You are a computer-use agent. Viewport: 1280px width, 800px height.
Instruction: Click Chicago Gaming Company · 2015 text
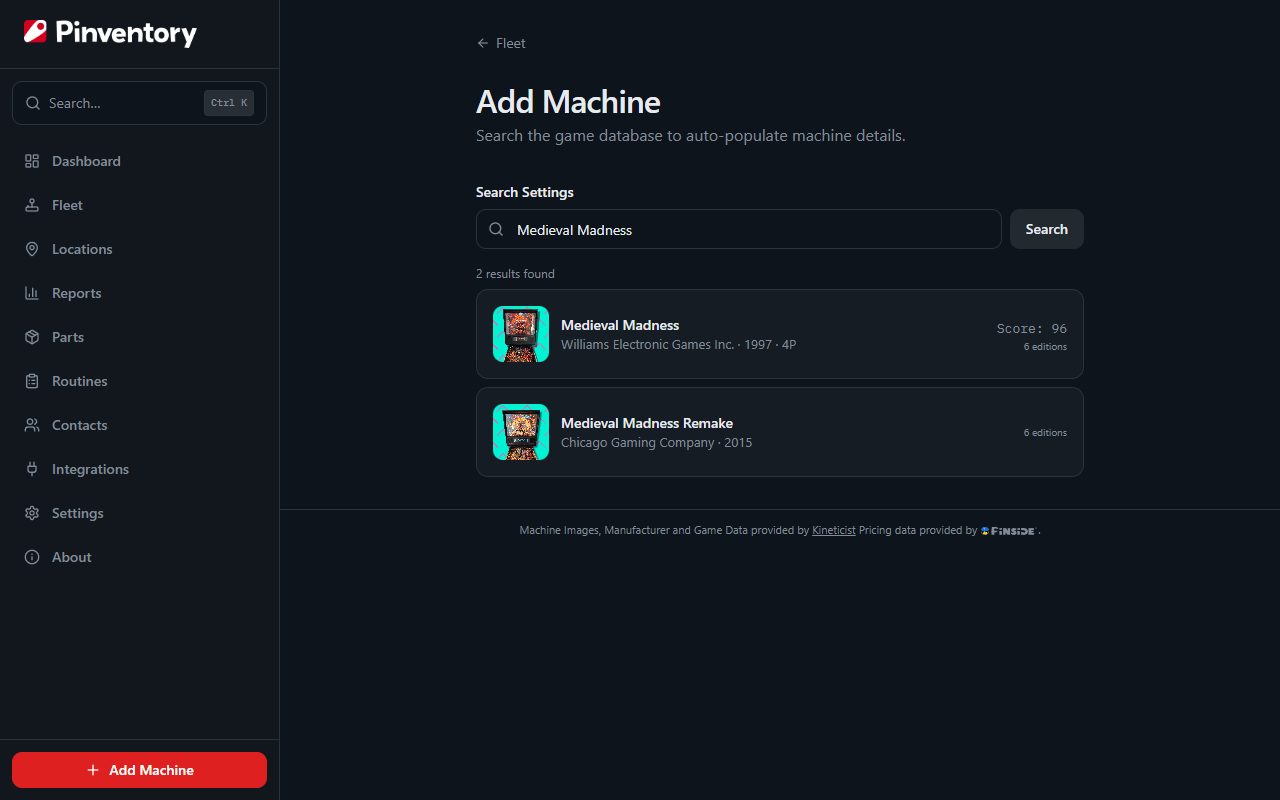pyautogui.click(x=656, y=442)
